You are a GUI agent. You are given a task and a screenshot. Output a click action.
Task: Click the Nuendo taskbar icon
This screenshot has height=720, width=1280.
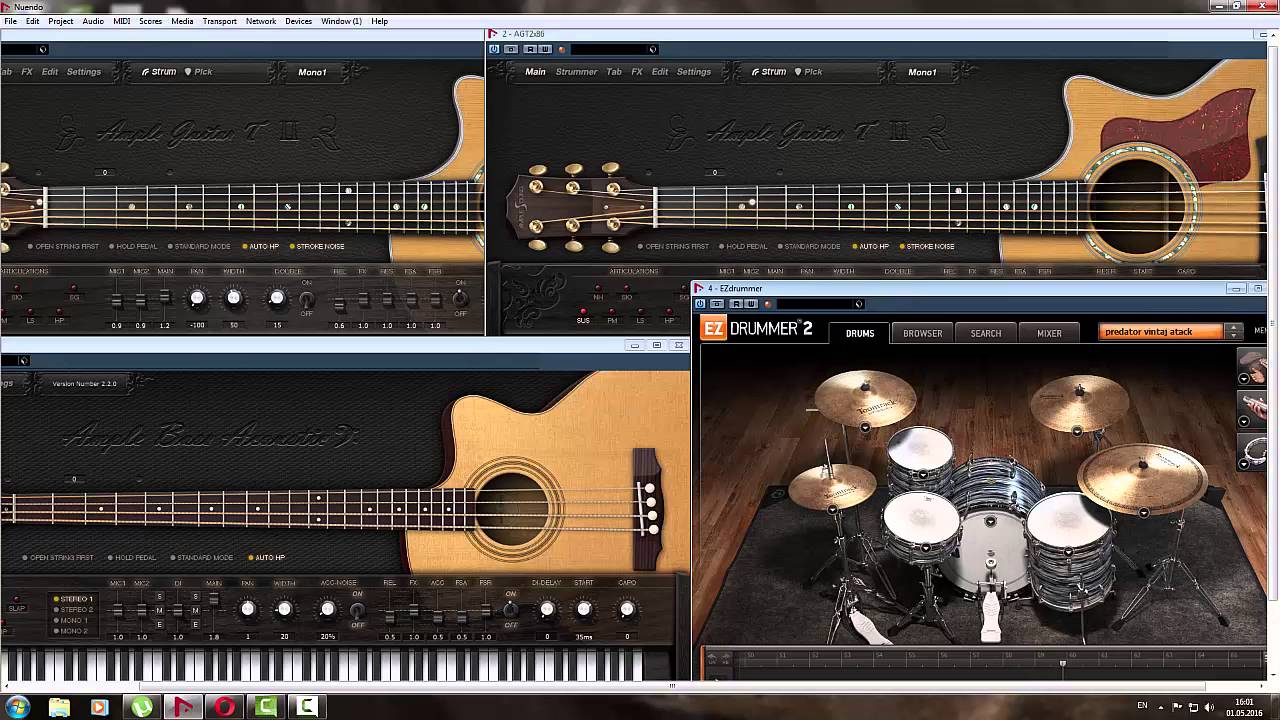click(183, 707)
